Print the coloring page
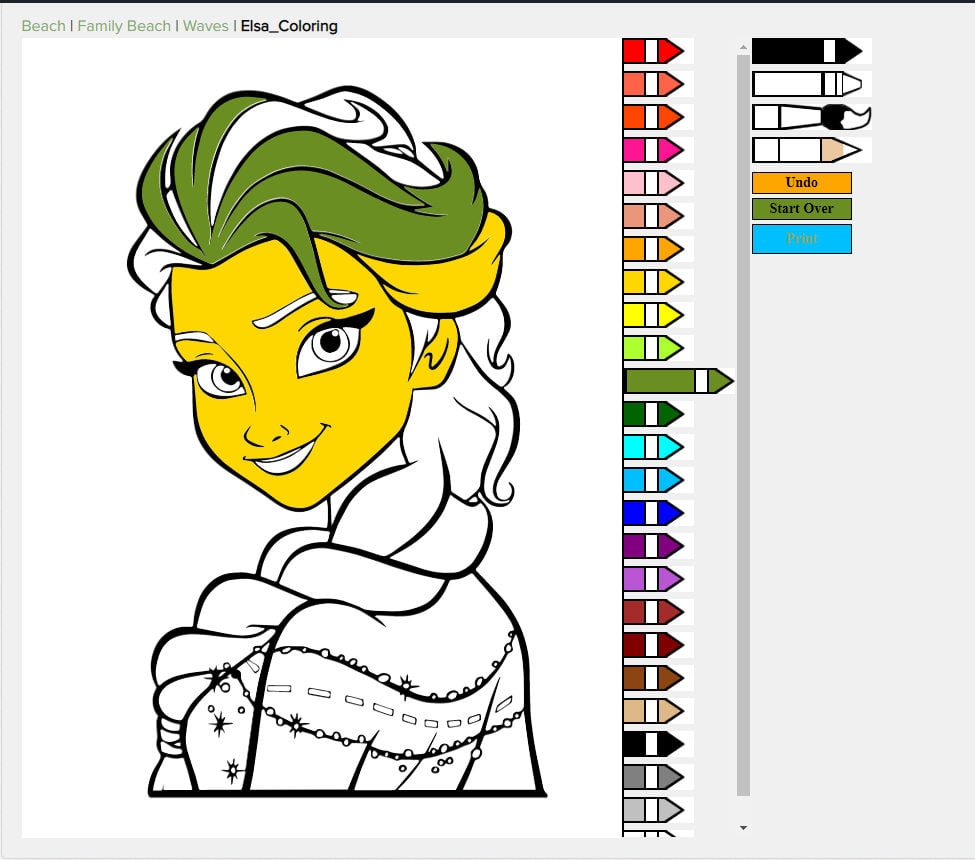The height and width of the screenshot is (860, 975). pyautogui.click(x=802, y=239)
